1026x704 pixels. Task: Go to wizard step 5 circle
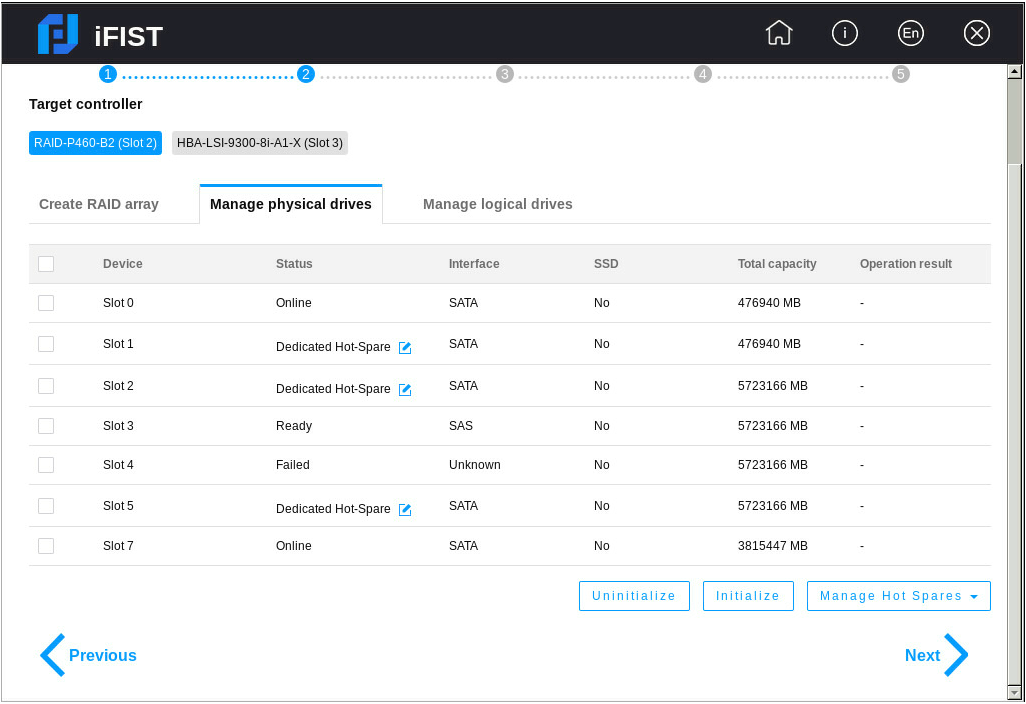(901, 74)
